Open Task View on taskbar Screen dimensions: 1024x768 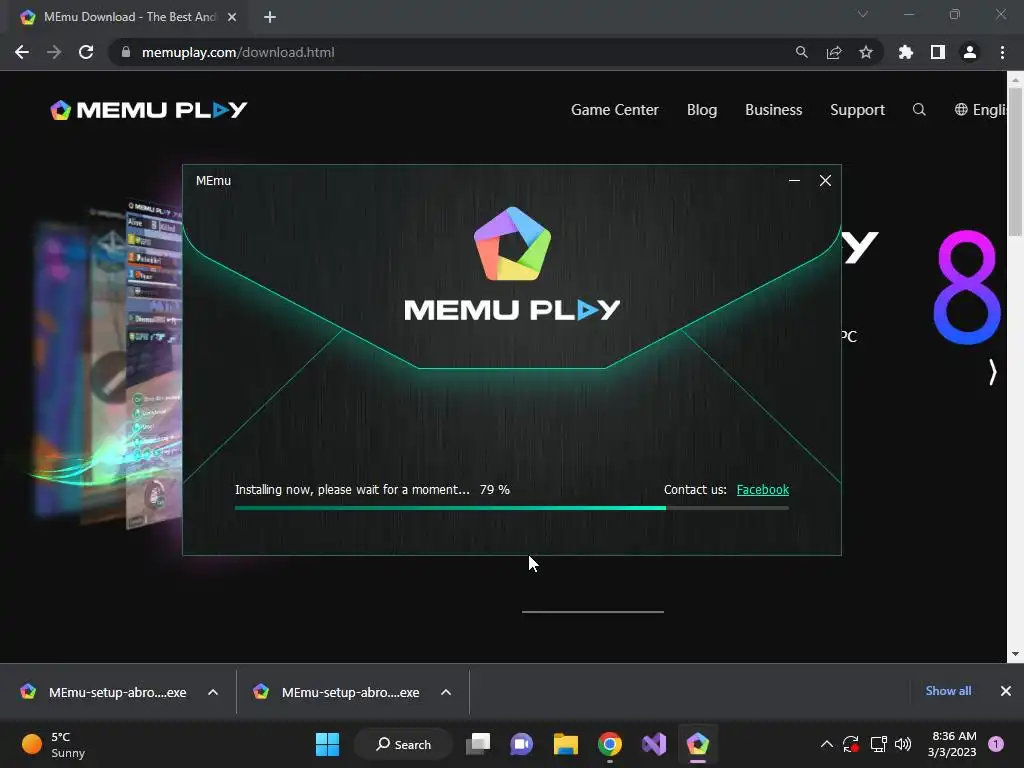coord(478,744)
